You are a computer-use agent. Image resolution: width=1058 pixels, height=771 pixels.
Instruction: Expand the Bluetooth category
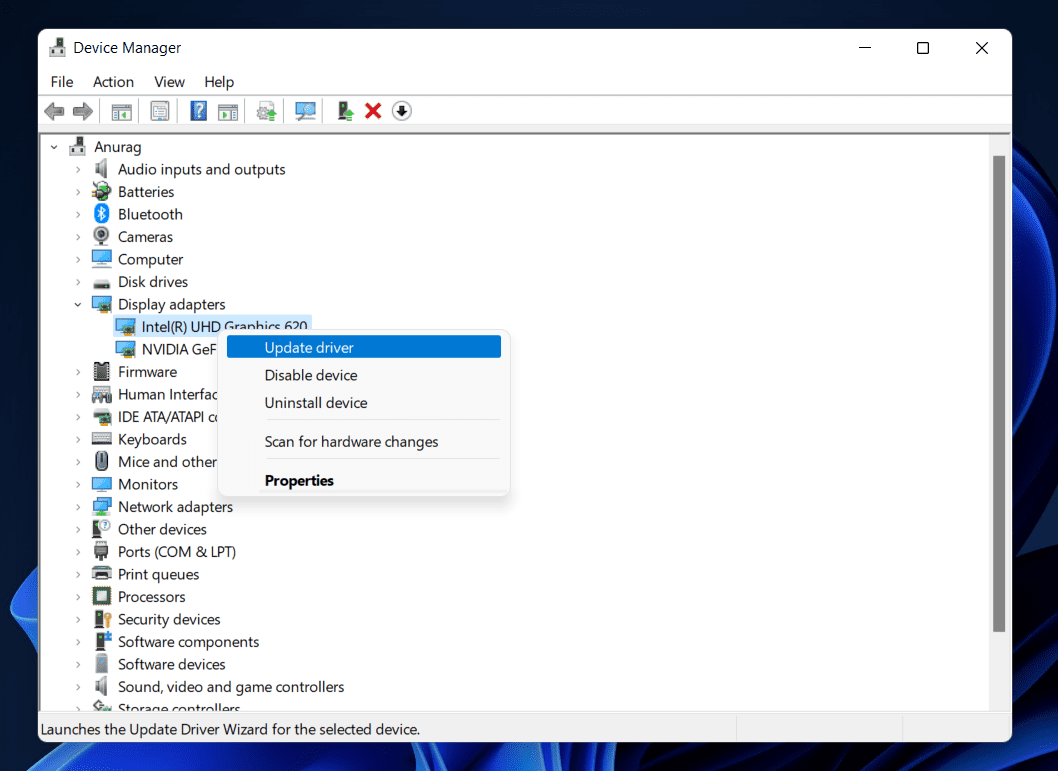click(x=78, y=215)
